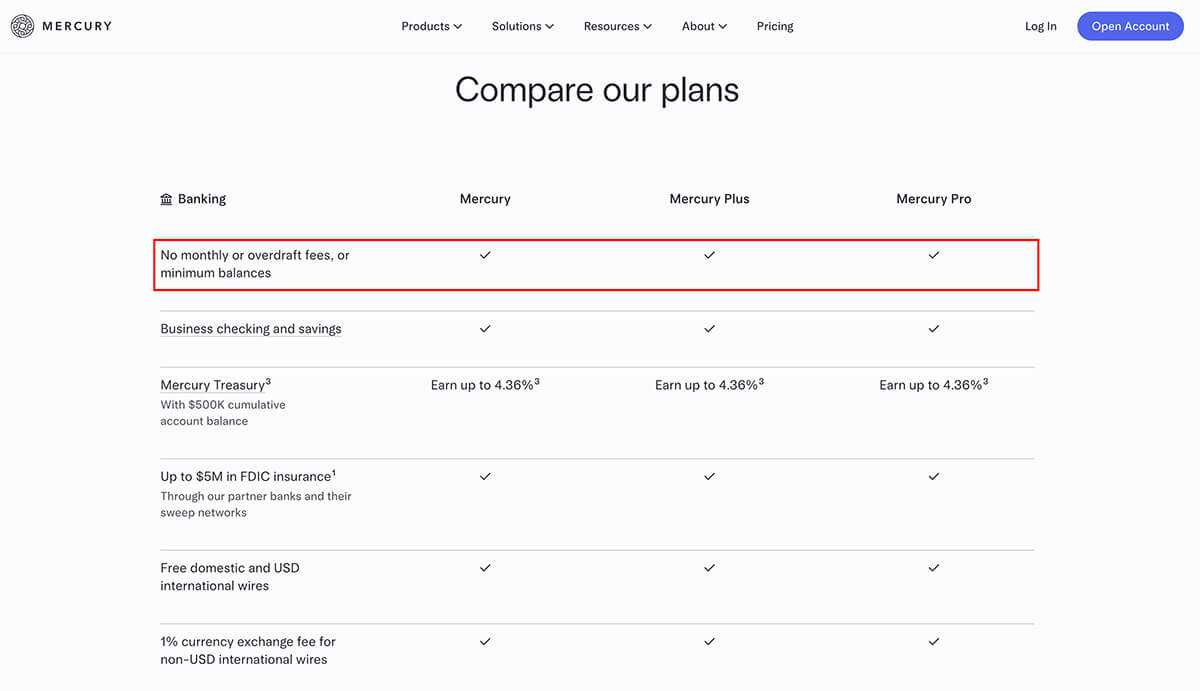
Task: Open the Solutions dropdown menu
Action: tap(522, 26)
